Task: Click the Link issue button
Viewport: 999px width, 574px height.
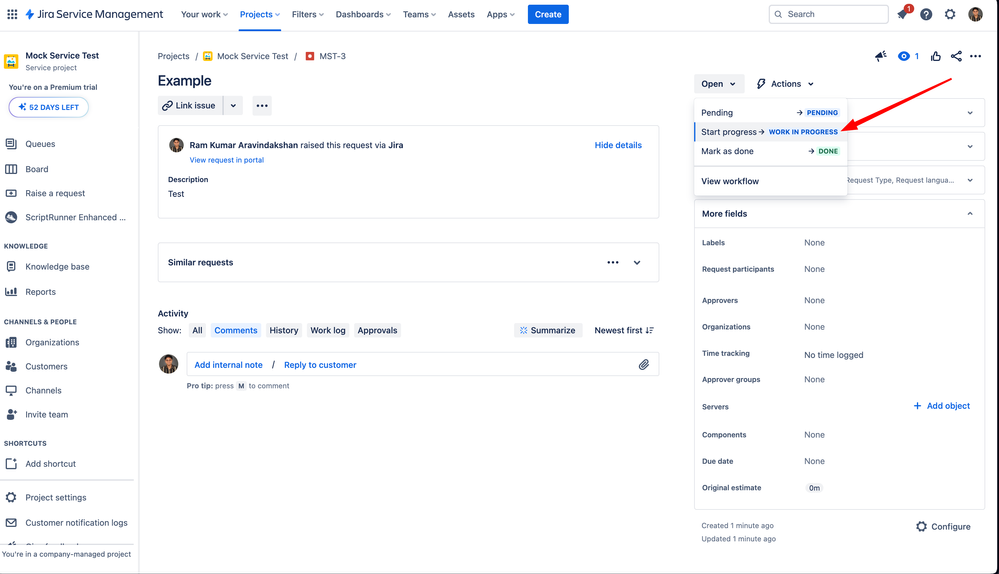Action: pyautogui.click(x=190, y=106)
